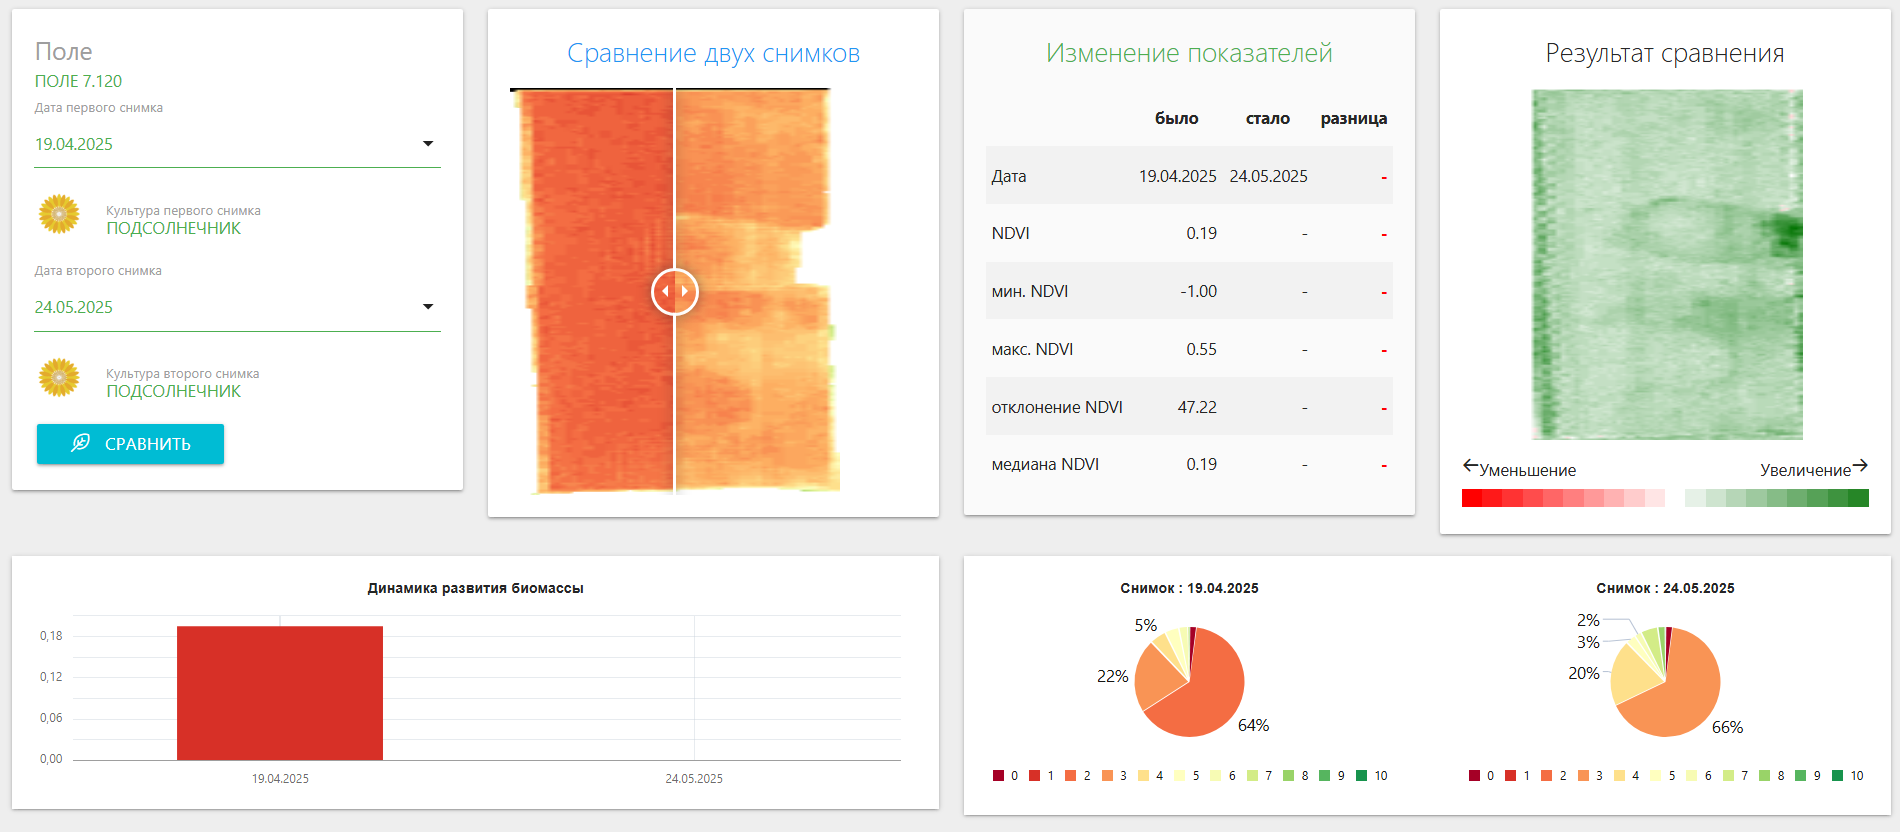Click the leaf icon on the СРАВНИТЬ button
The width and height of the screenshot is (1900, 832).
[x=81, y=443]
